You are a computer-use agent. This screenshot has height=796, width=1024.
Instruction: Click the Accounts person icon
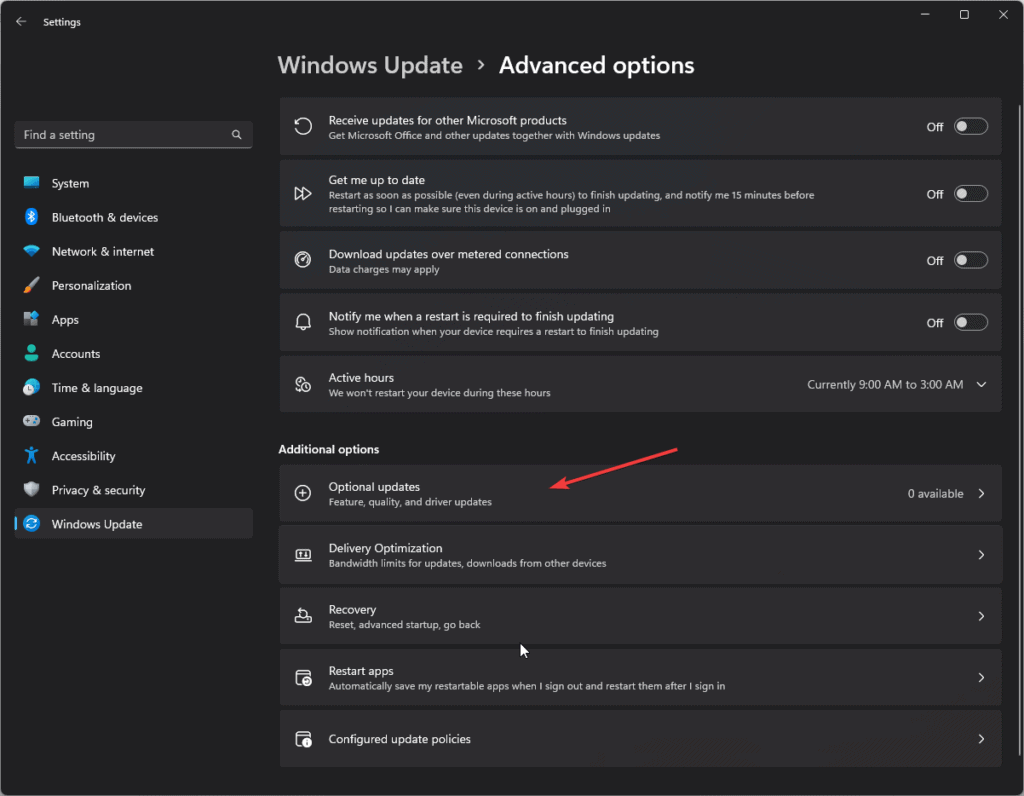(31, 353)
